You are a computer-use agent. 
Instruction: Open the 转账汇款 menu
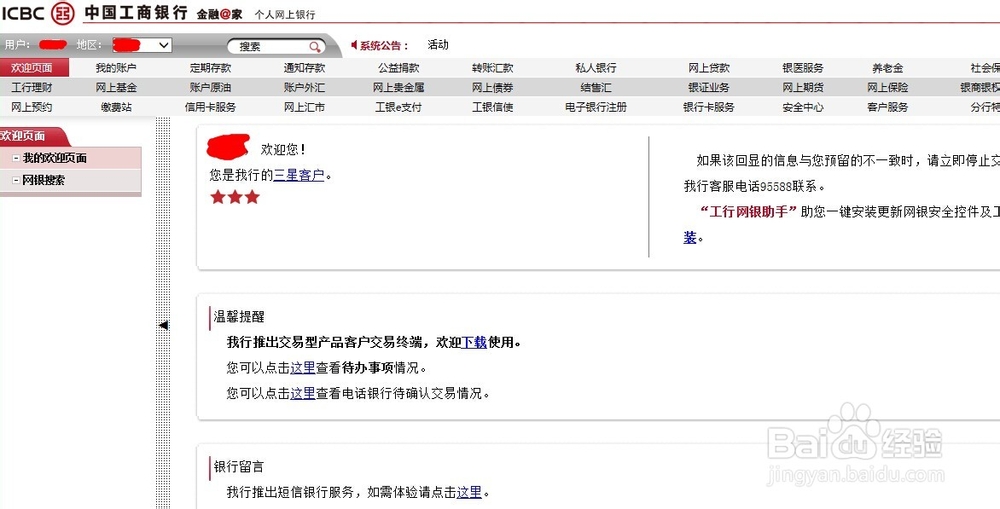point(492,68)
